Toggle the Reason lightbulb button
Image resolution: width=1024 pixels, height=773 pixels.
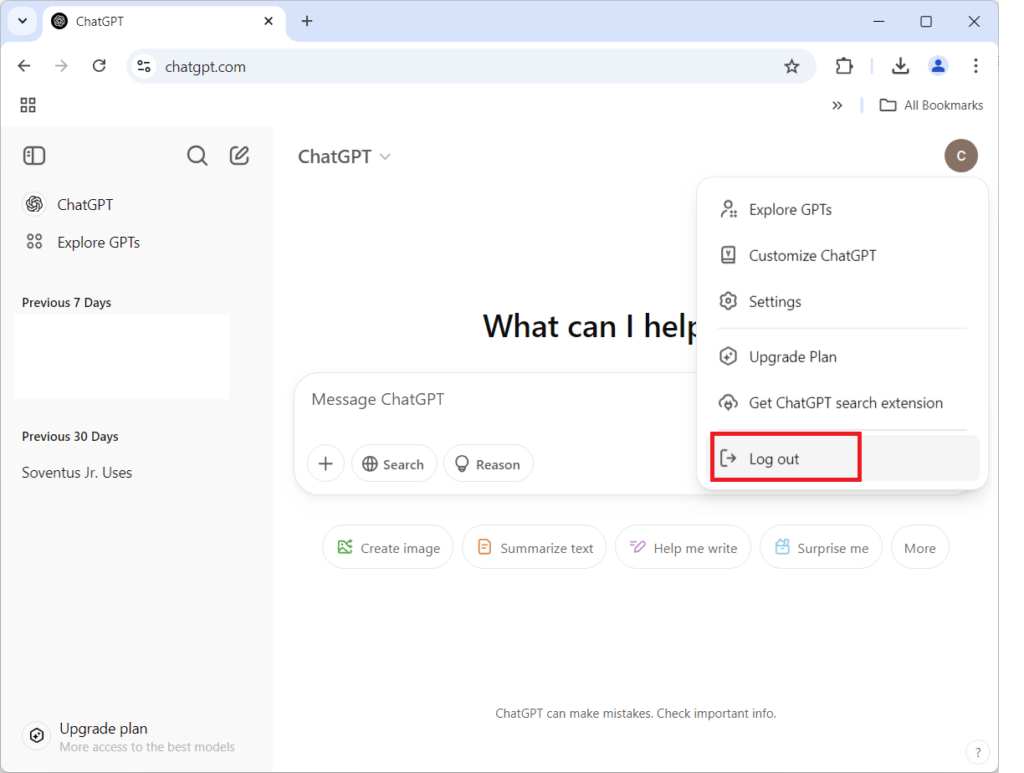coord(488,464)
